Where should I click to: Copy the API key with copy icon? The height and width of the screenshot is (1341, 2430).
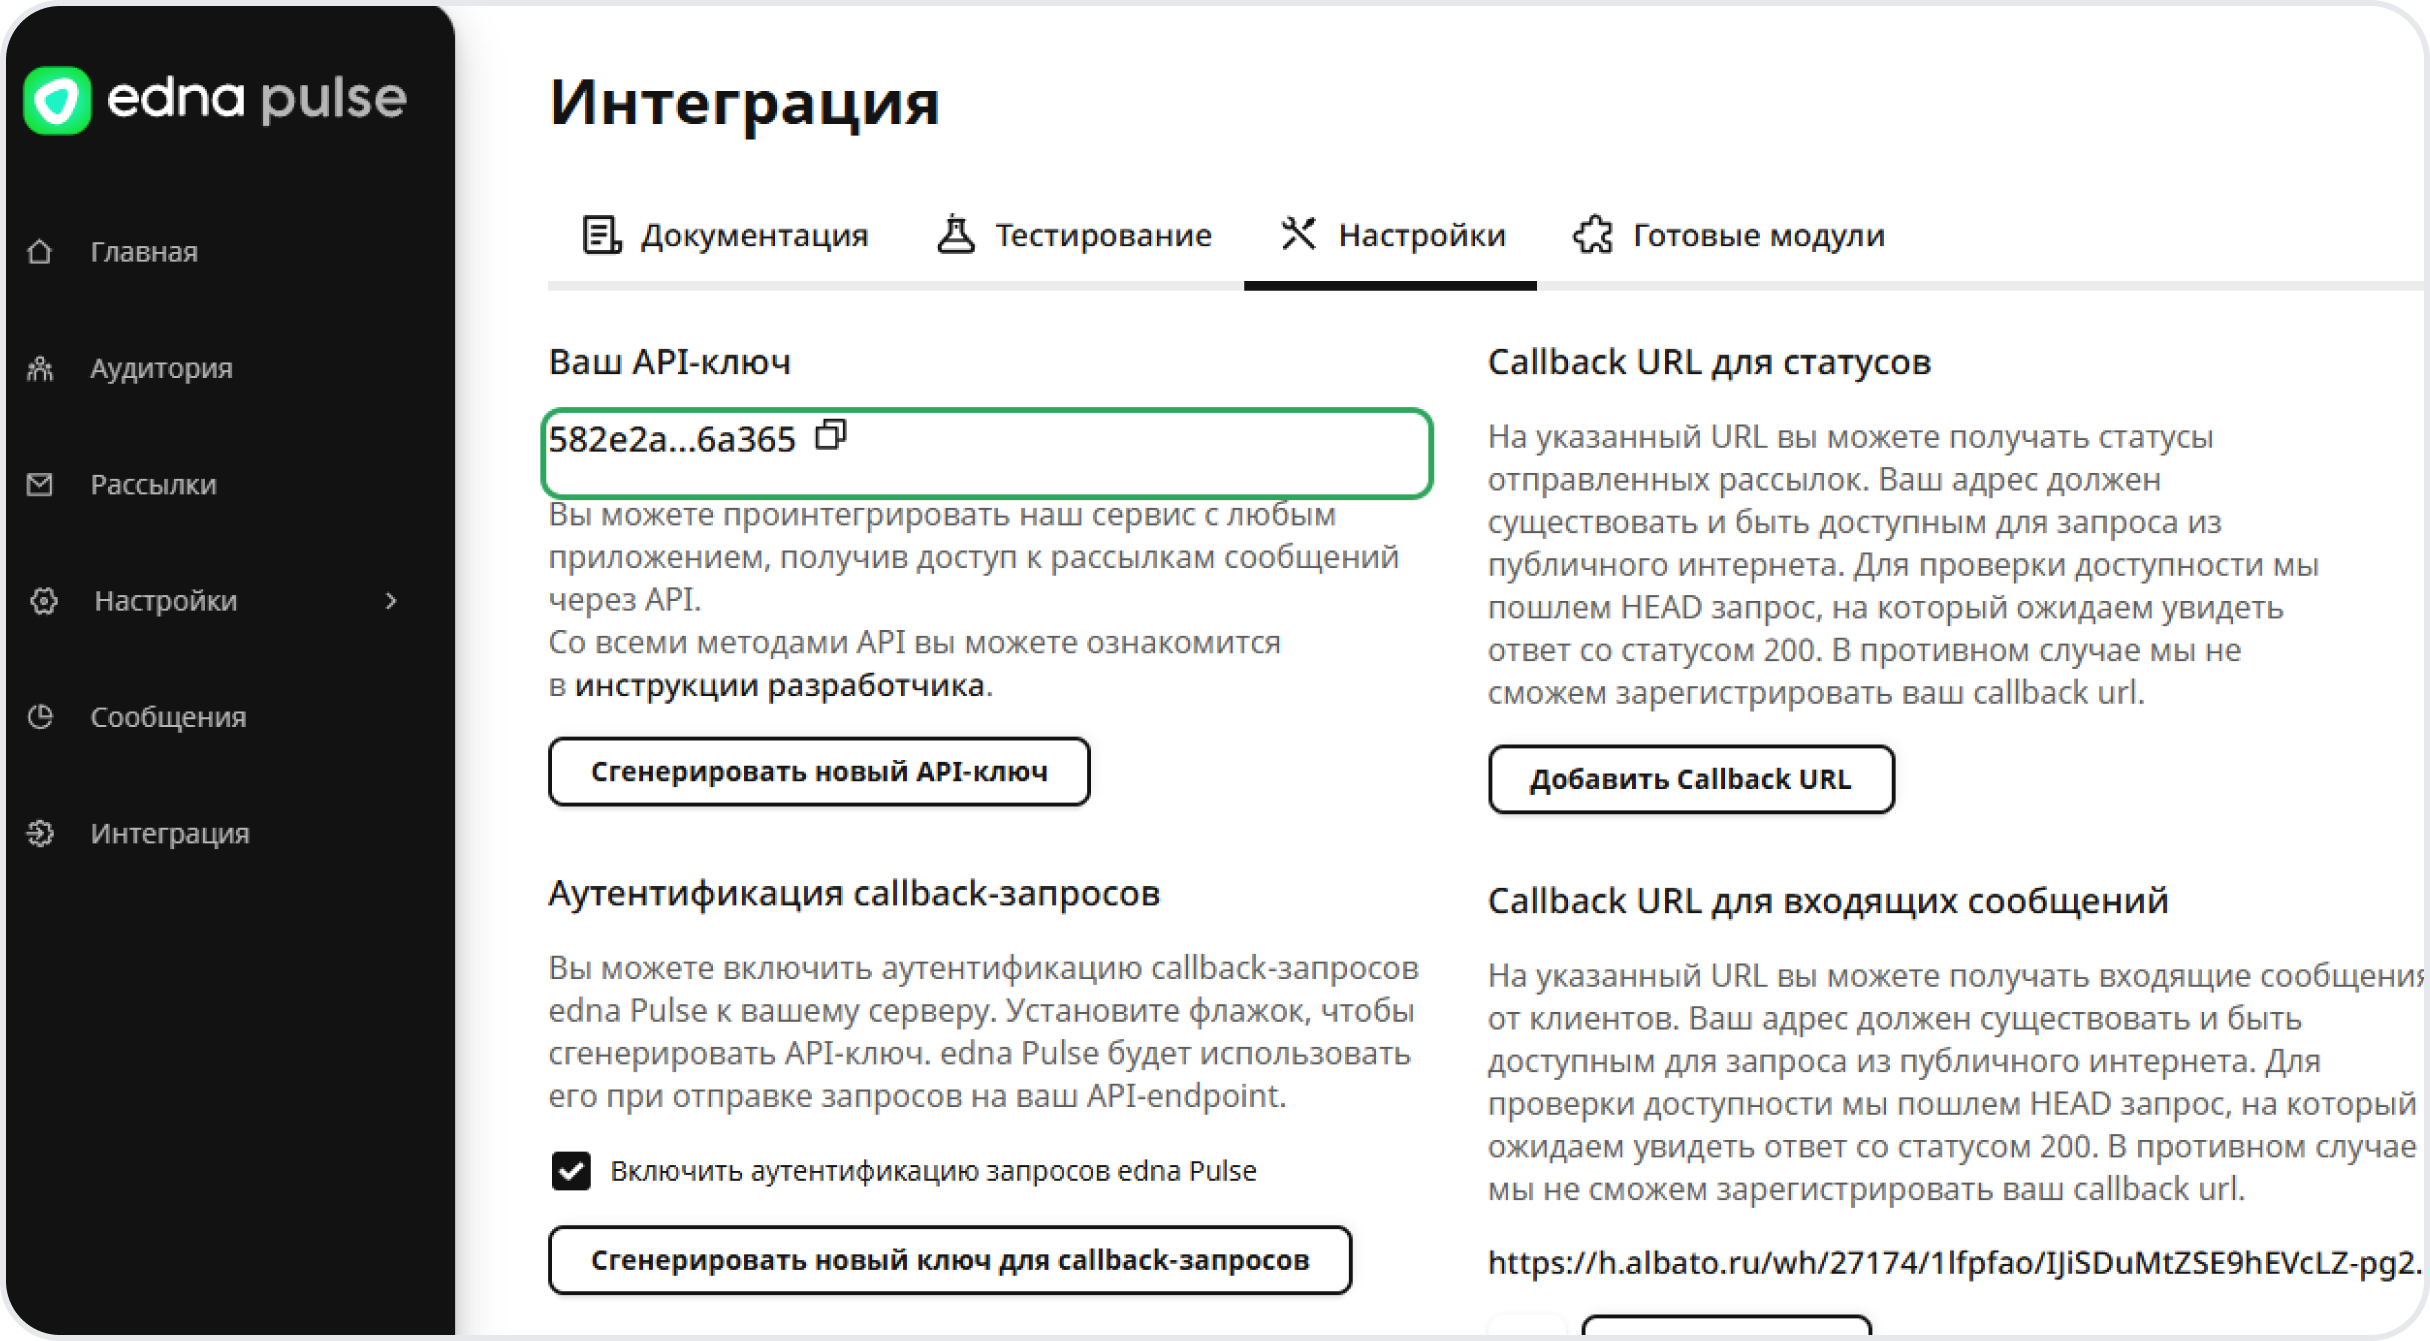(x=830, y=435)
